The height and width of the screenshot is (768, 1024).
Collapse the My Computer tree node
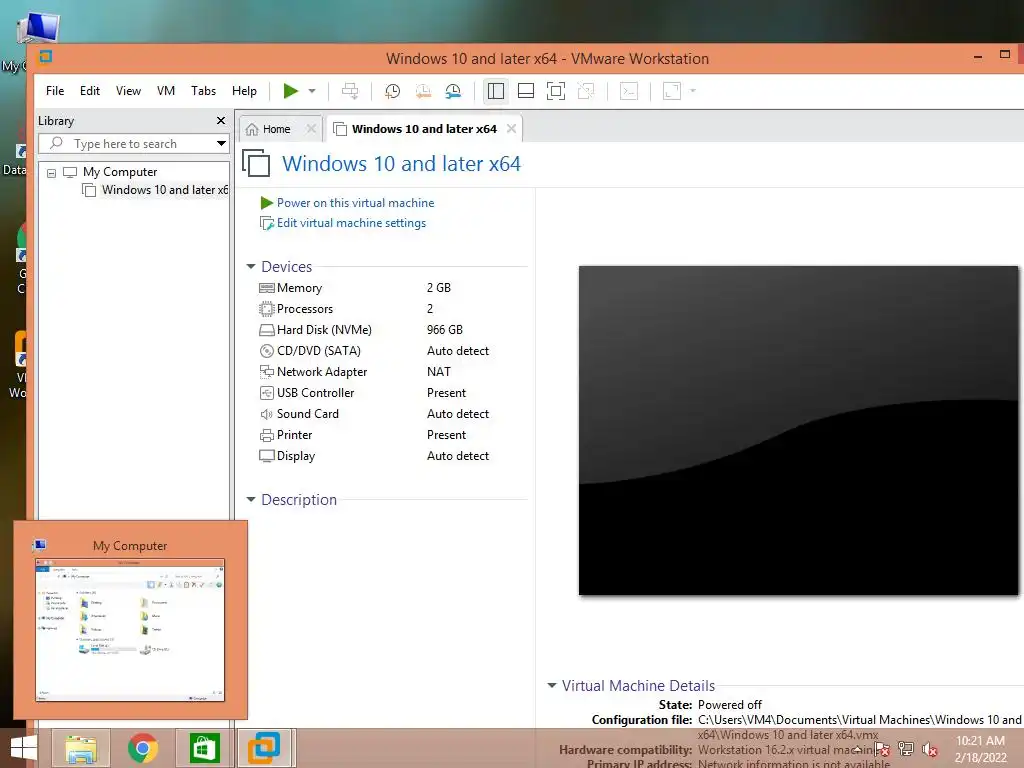(52, 173)
